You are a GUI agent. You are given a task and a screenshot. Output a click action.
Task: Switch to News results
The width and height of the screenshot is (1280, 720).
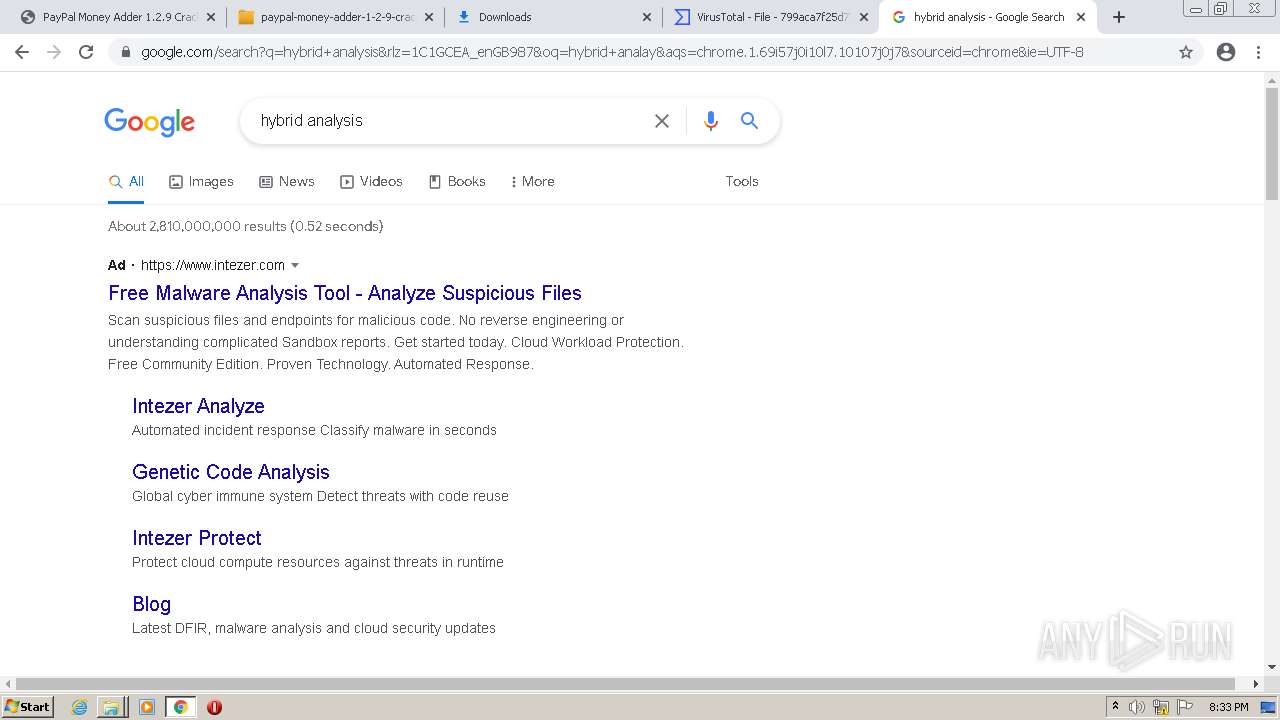click(x=287, y=182)
